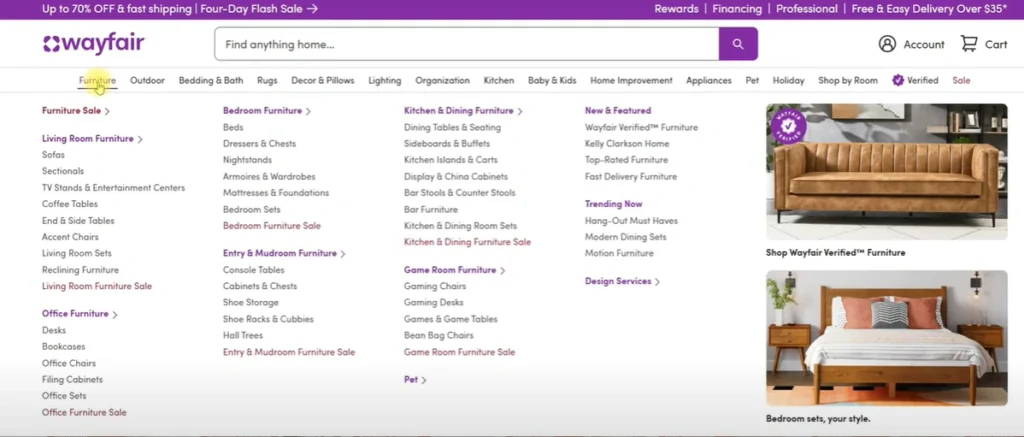Open the Sale navigation item
The image size is (1024, 437).
pyautogui.click(x=961, y=80)
